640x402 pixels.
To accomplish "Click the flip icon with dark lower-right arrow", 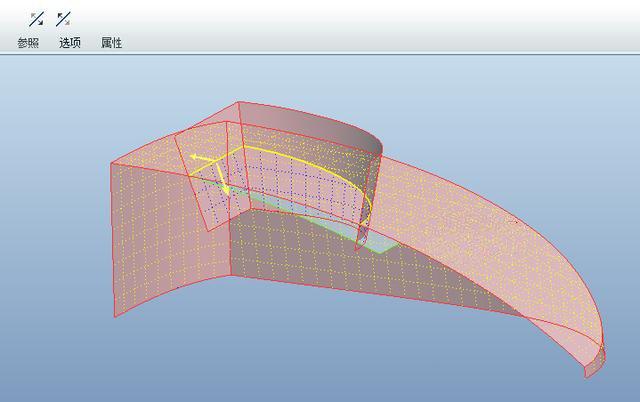I will (x=37, y=19).
